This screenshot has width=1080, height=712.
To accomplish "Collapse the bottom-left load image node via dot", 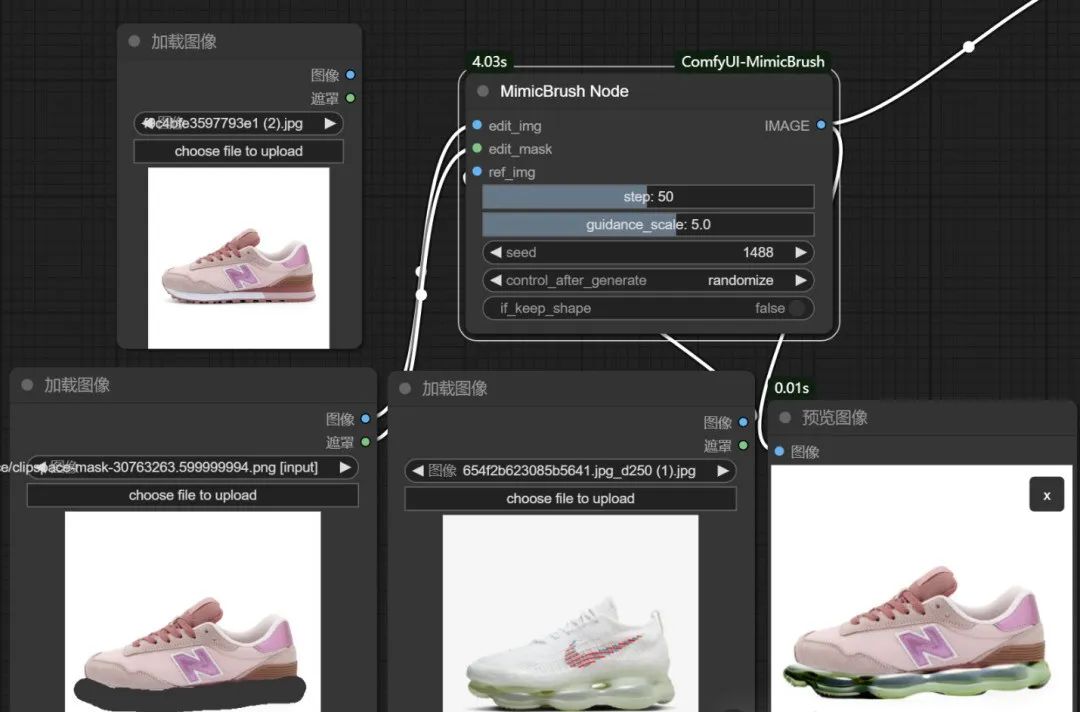I will point(27,385).
